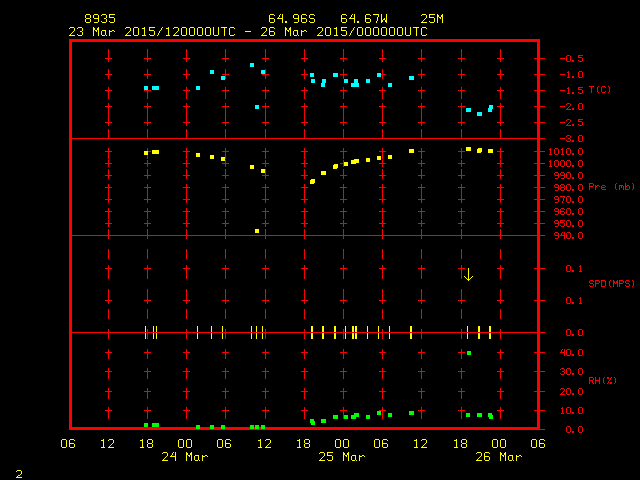Click the 24 Mar date label

click(x=185, y=457)
